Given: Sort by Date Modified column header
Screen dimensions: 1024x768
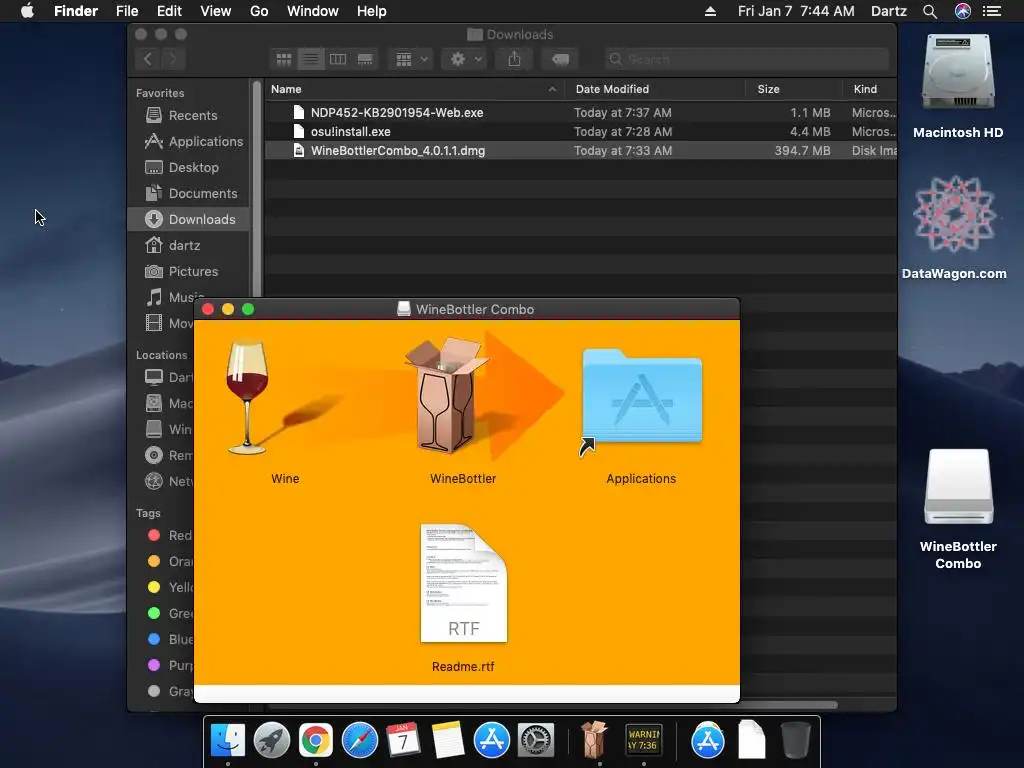Looking at the screenshot, I should click(656, 89).
